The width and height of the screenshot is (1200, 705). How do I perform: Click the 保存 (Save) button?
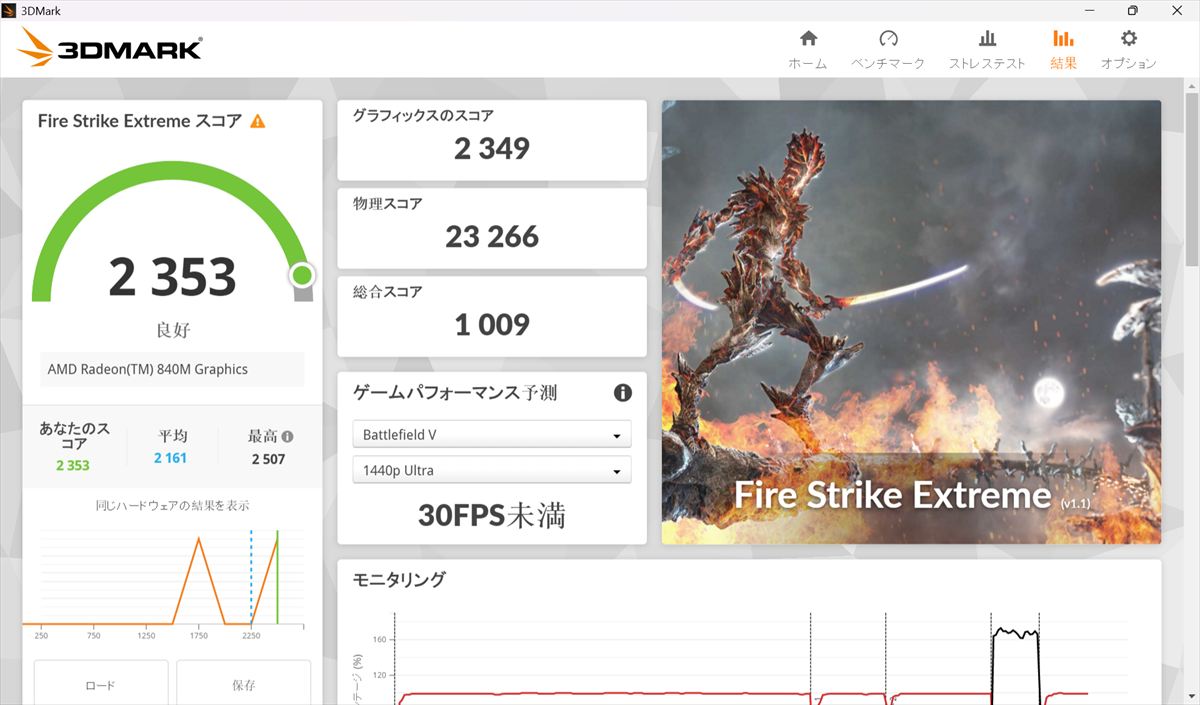(x=243, y=685)
